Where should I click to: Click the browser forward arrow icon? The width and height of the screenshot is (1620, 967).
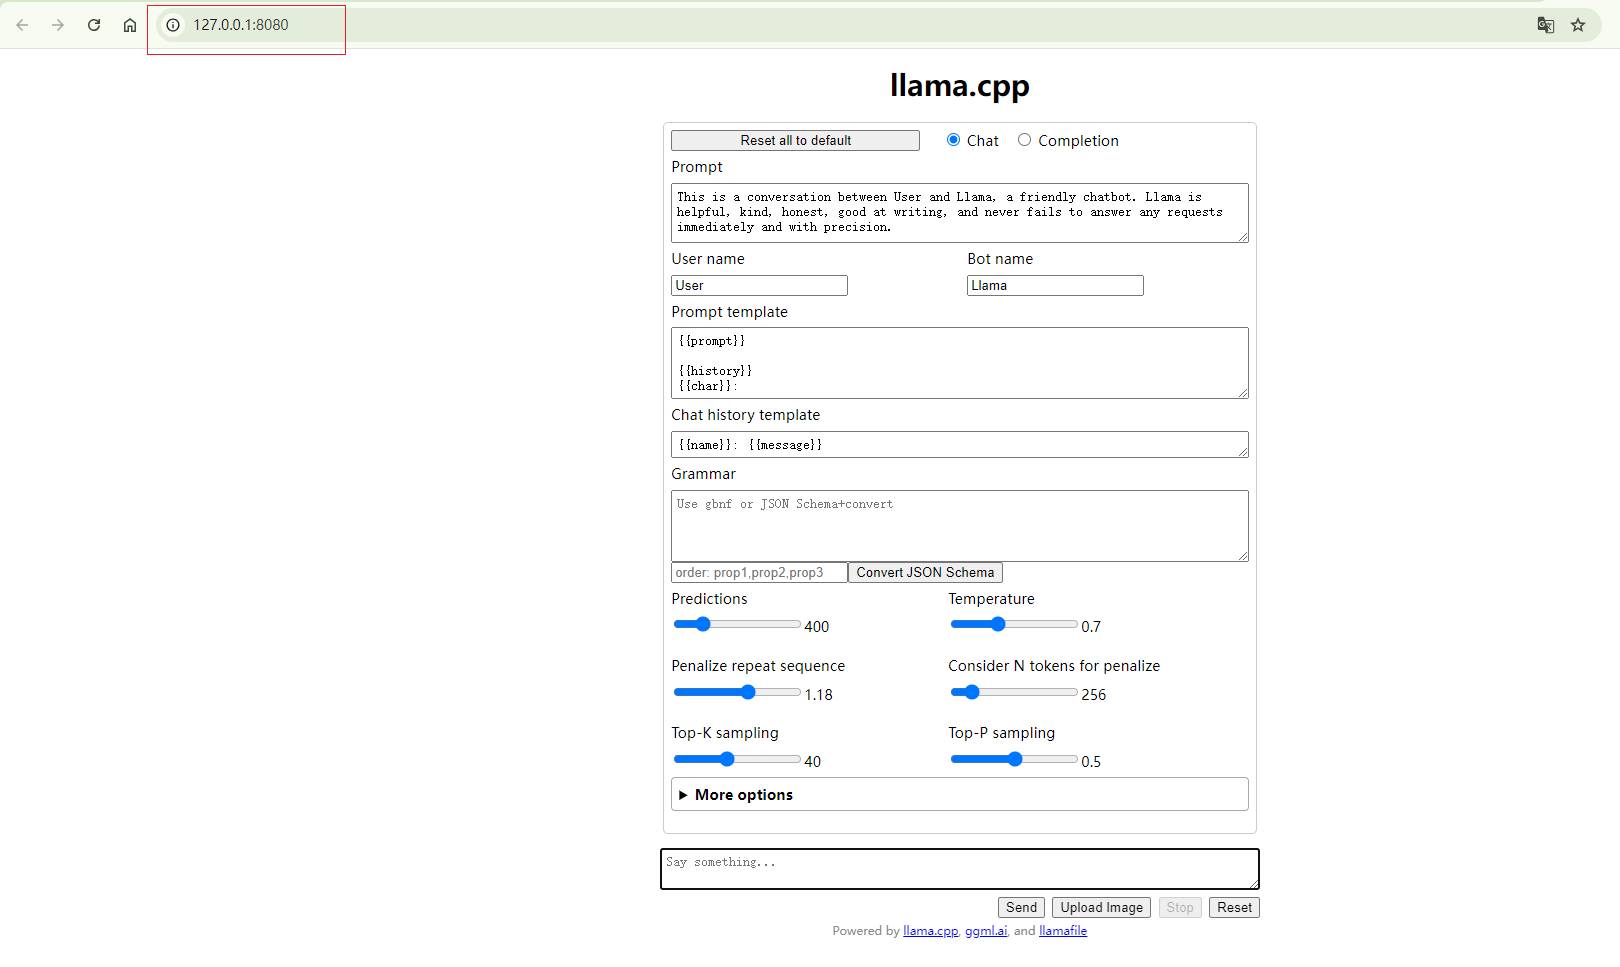click(x=58, y=25)
